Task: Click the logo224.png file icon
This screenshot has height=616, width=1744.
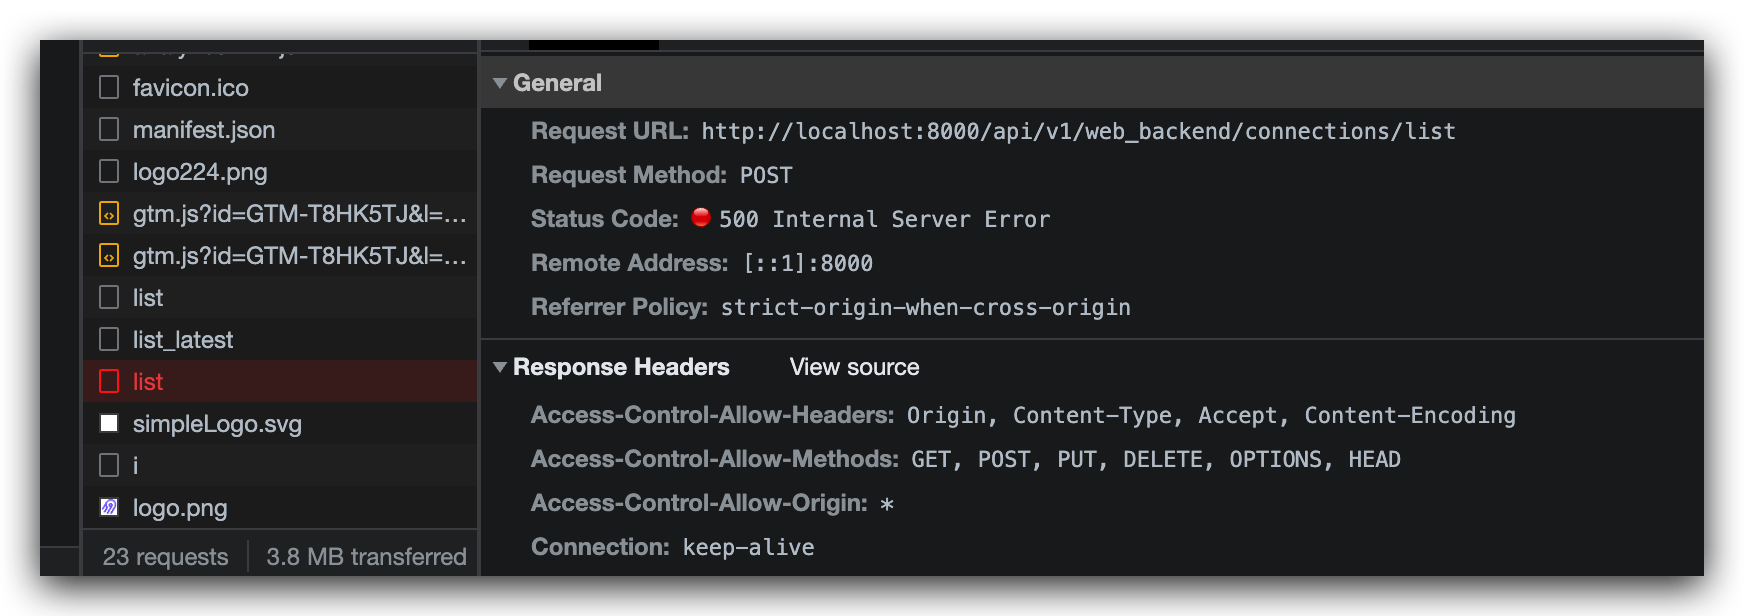Action: click(x=109, y=172)
